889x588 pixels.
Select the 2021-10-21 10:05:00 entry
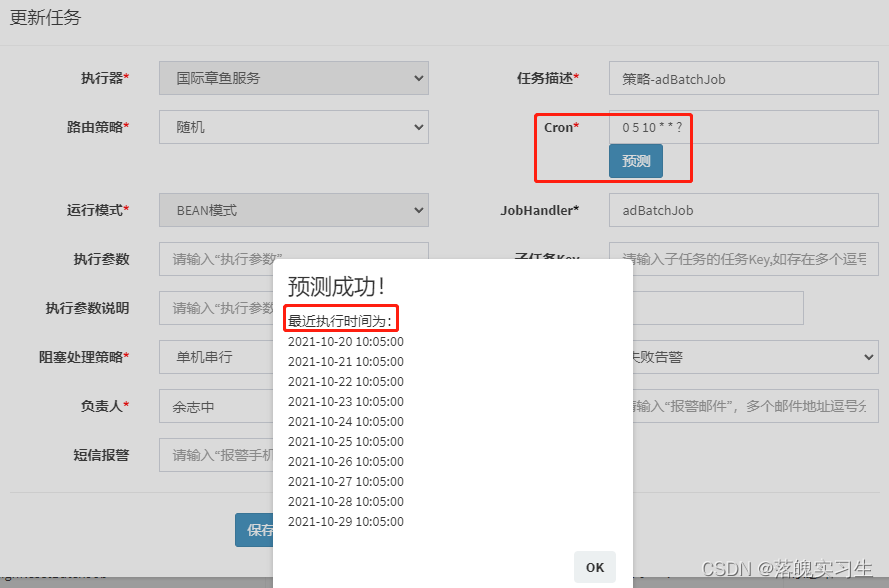tap(346, 362)
